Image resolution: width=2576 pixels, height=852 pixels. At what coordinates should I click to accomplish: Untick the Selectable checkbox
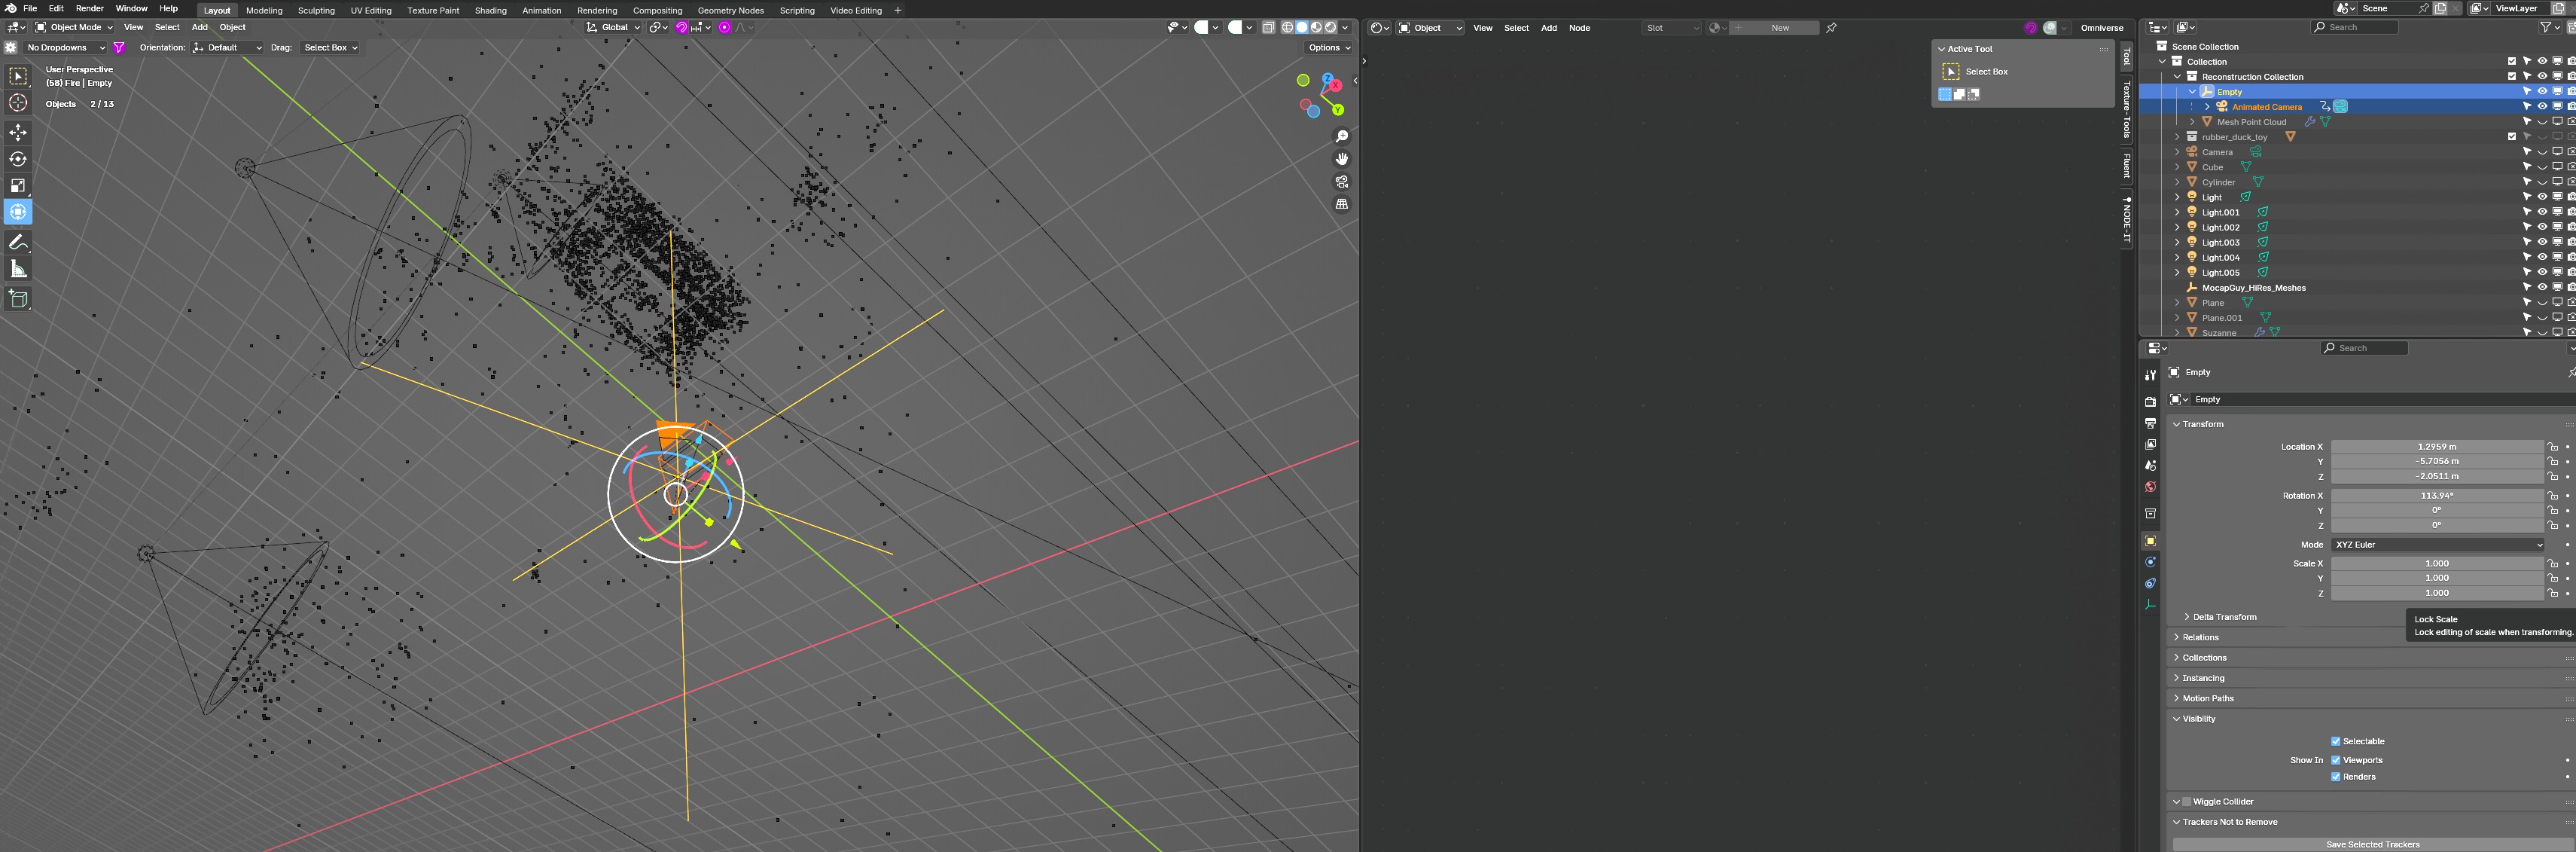(2336, 741)
